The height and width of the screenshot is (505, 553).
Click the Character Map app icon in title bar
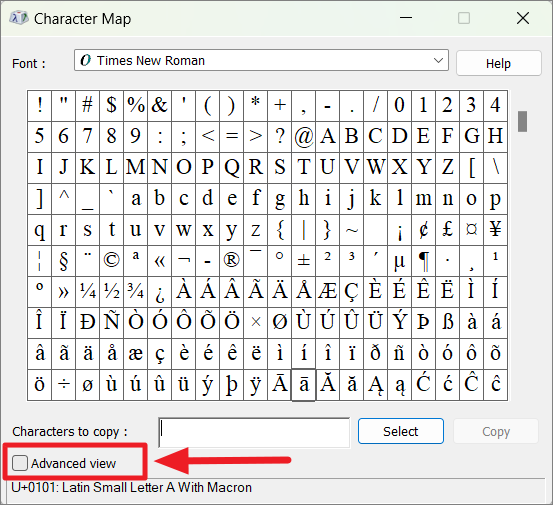(19, 18)
